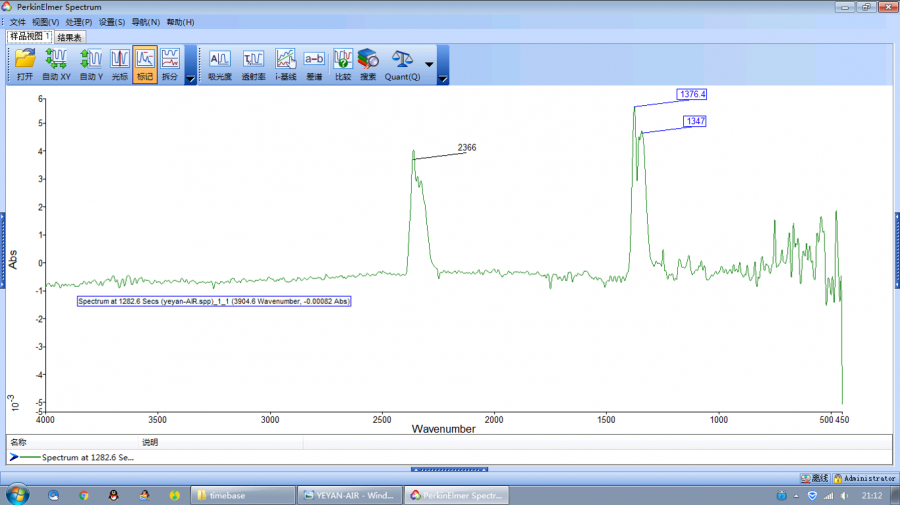This screenshot has height=505, width=900.
Task: Select the 光标 cursor tool
Action: pyautogui.click(x=119, y=63)
